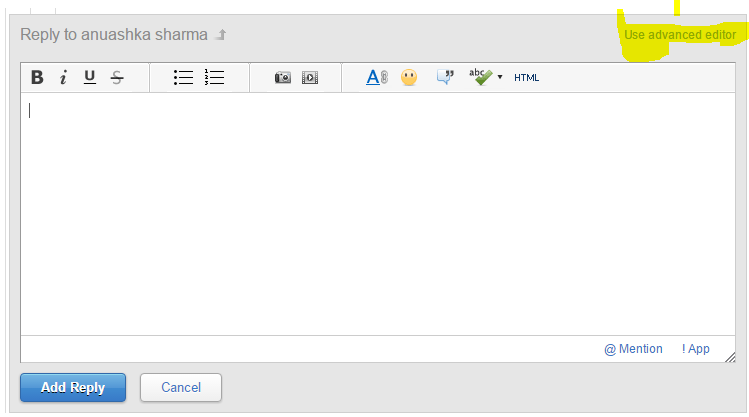This screenshot has height=417, width=749.
Task: Toggle bold formatting
Action: coord(37,77)
